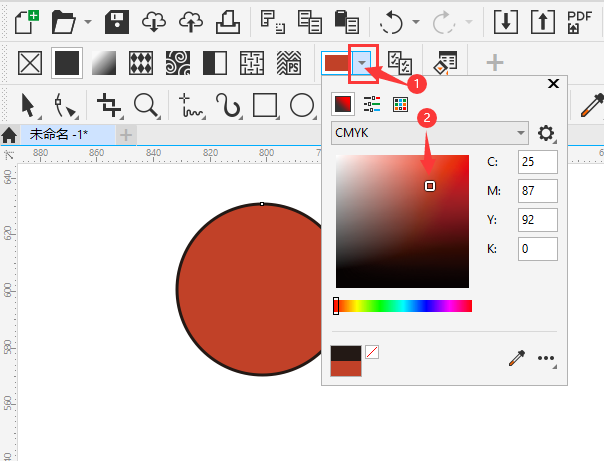Image resolution: width=604 pixels, height=461 pixels.
Task: Click the more options ellipsis button
Action: (546, 357)
